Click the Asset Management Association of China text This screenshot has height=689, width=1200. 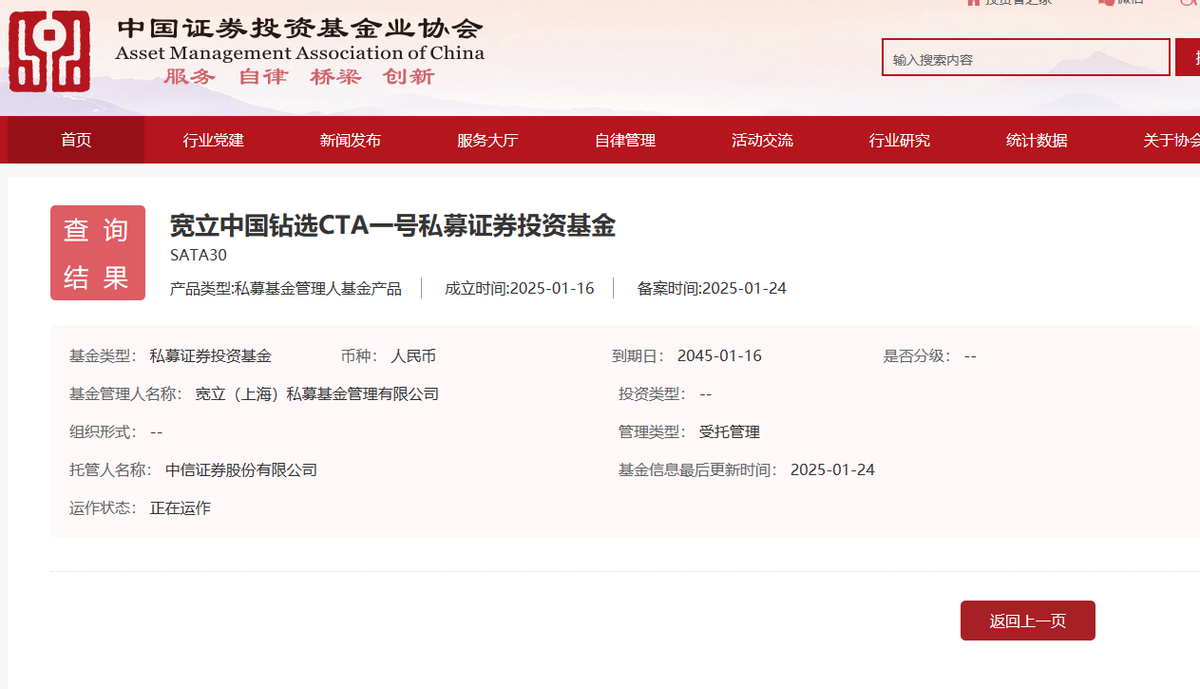click(x=300, y=53)
